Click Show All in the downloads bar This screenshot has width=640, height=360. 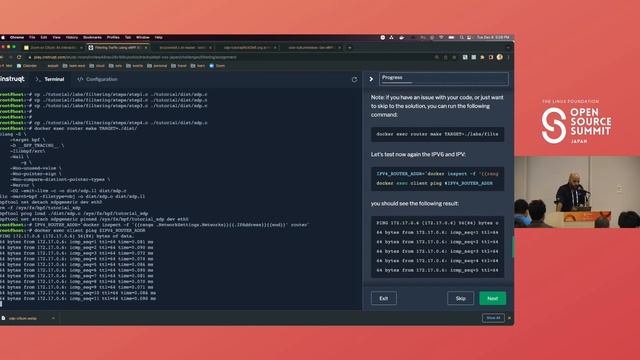click(493, 318)
